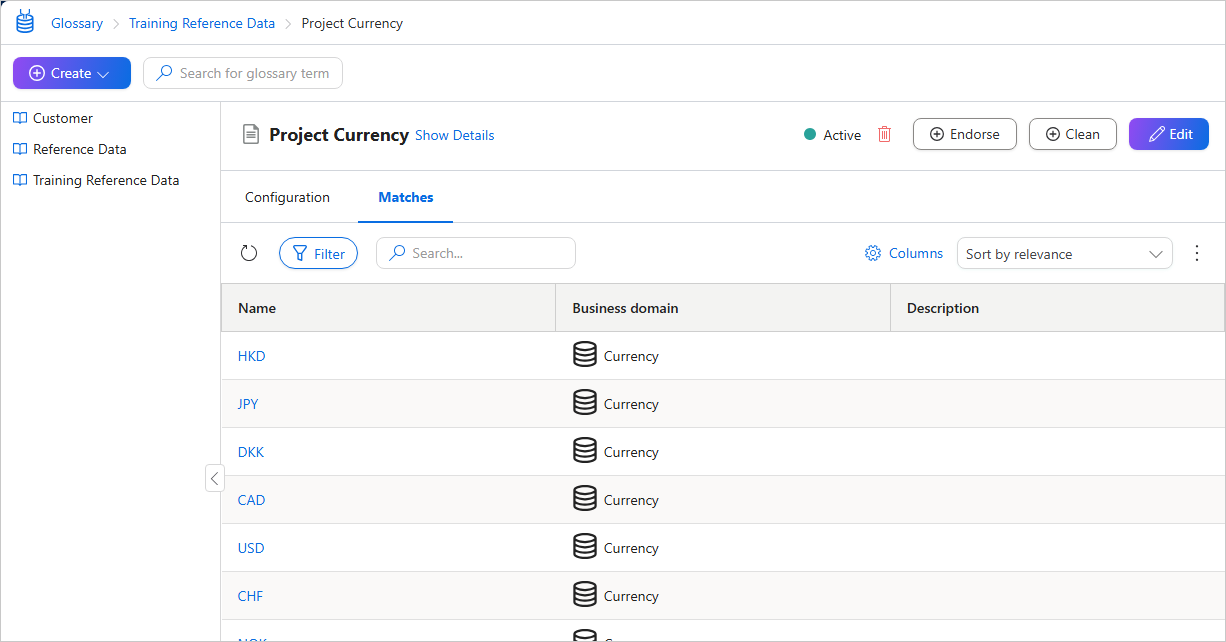Focus the glossary term search field
This screenshot has width=1226, height=642.
[x=243, y=73]
